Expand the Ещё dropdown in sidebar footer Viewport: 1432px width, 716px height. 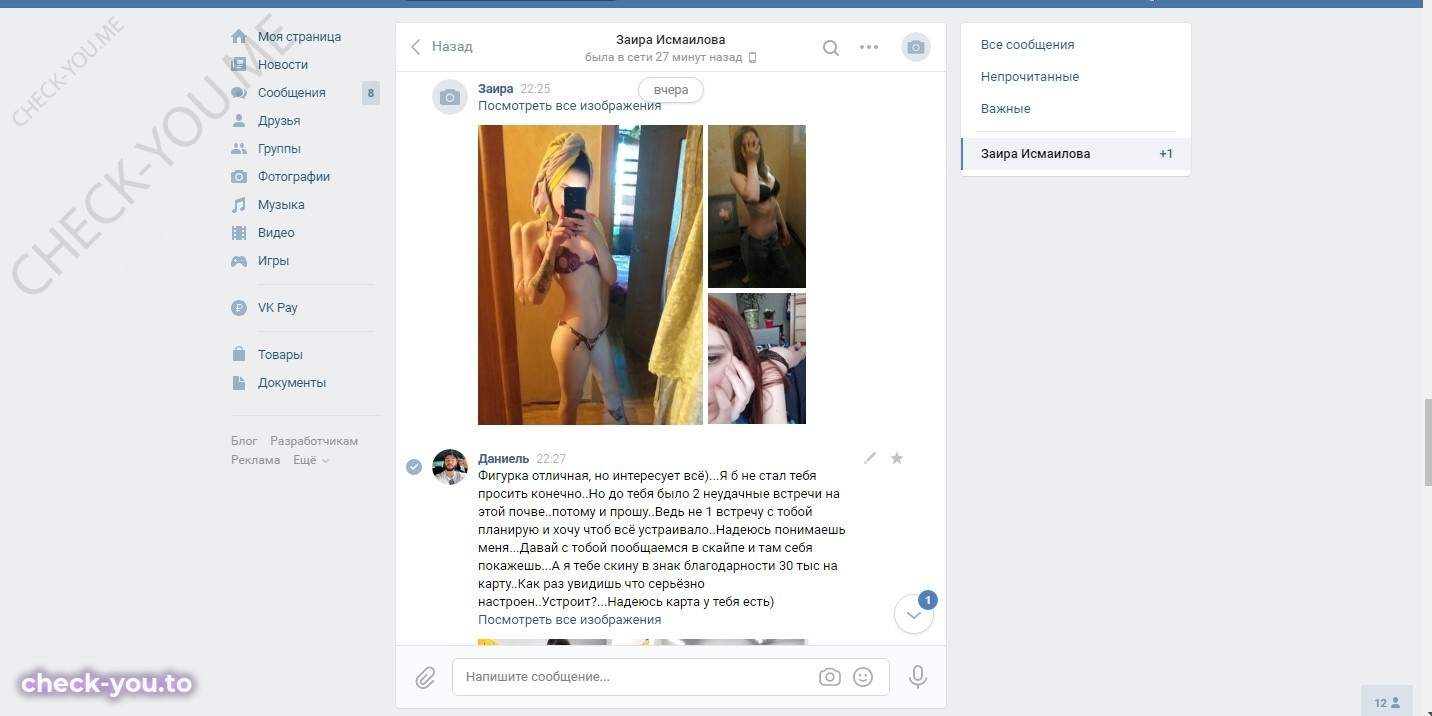click(x=311, y=460)
